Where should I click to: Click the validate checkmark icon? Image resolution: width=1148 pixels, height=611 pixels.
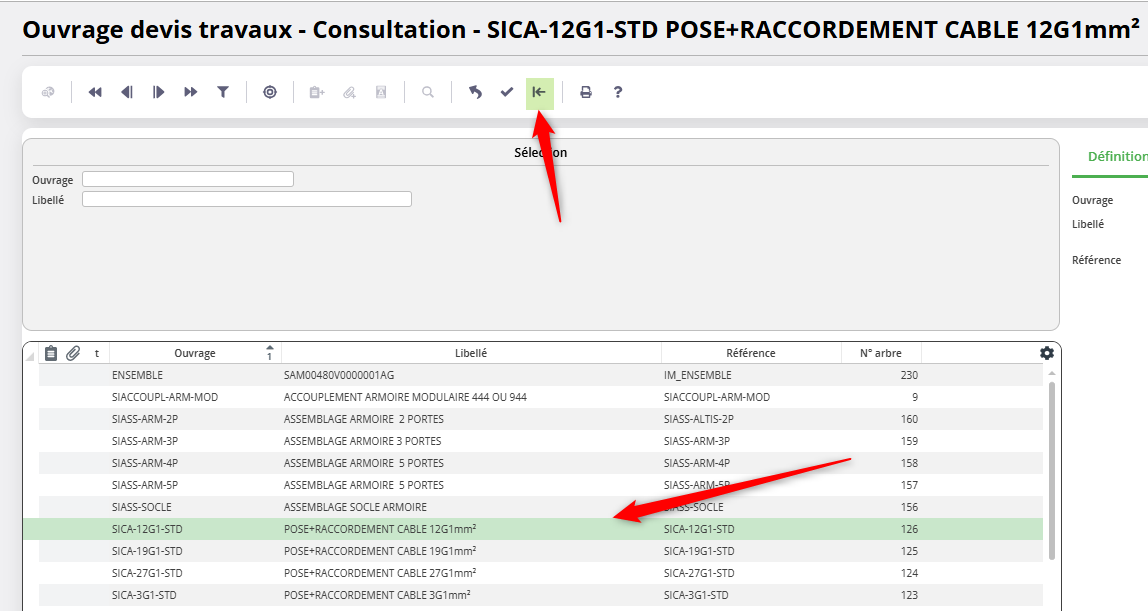coord(507,92)
